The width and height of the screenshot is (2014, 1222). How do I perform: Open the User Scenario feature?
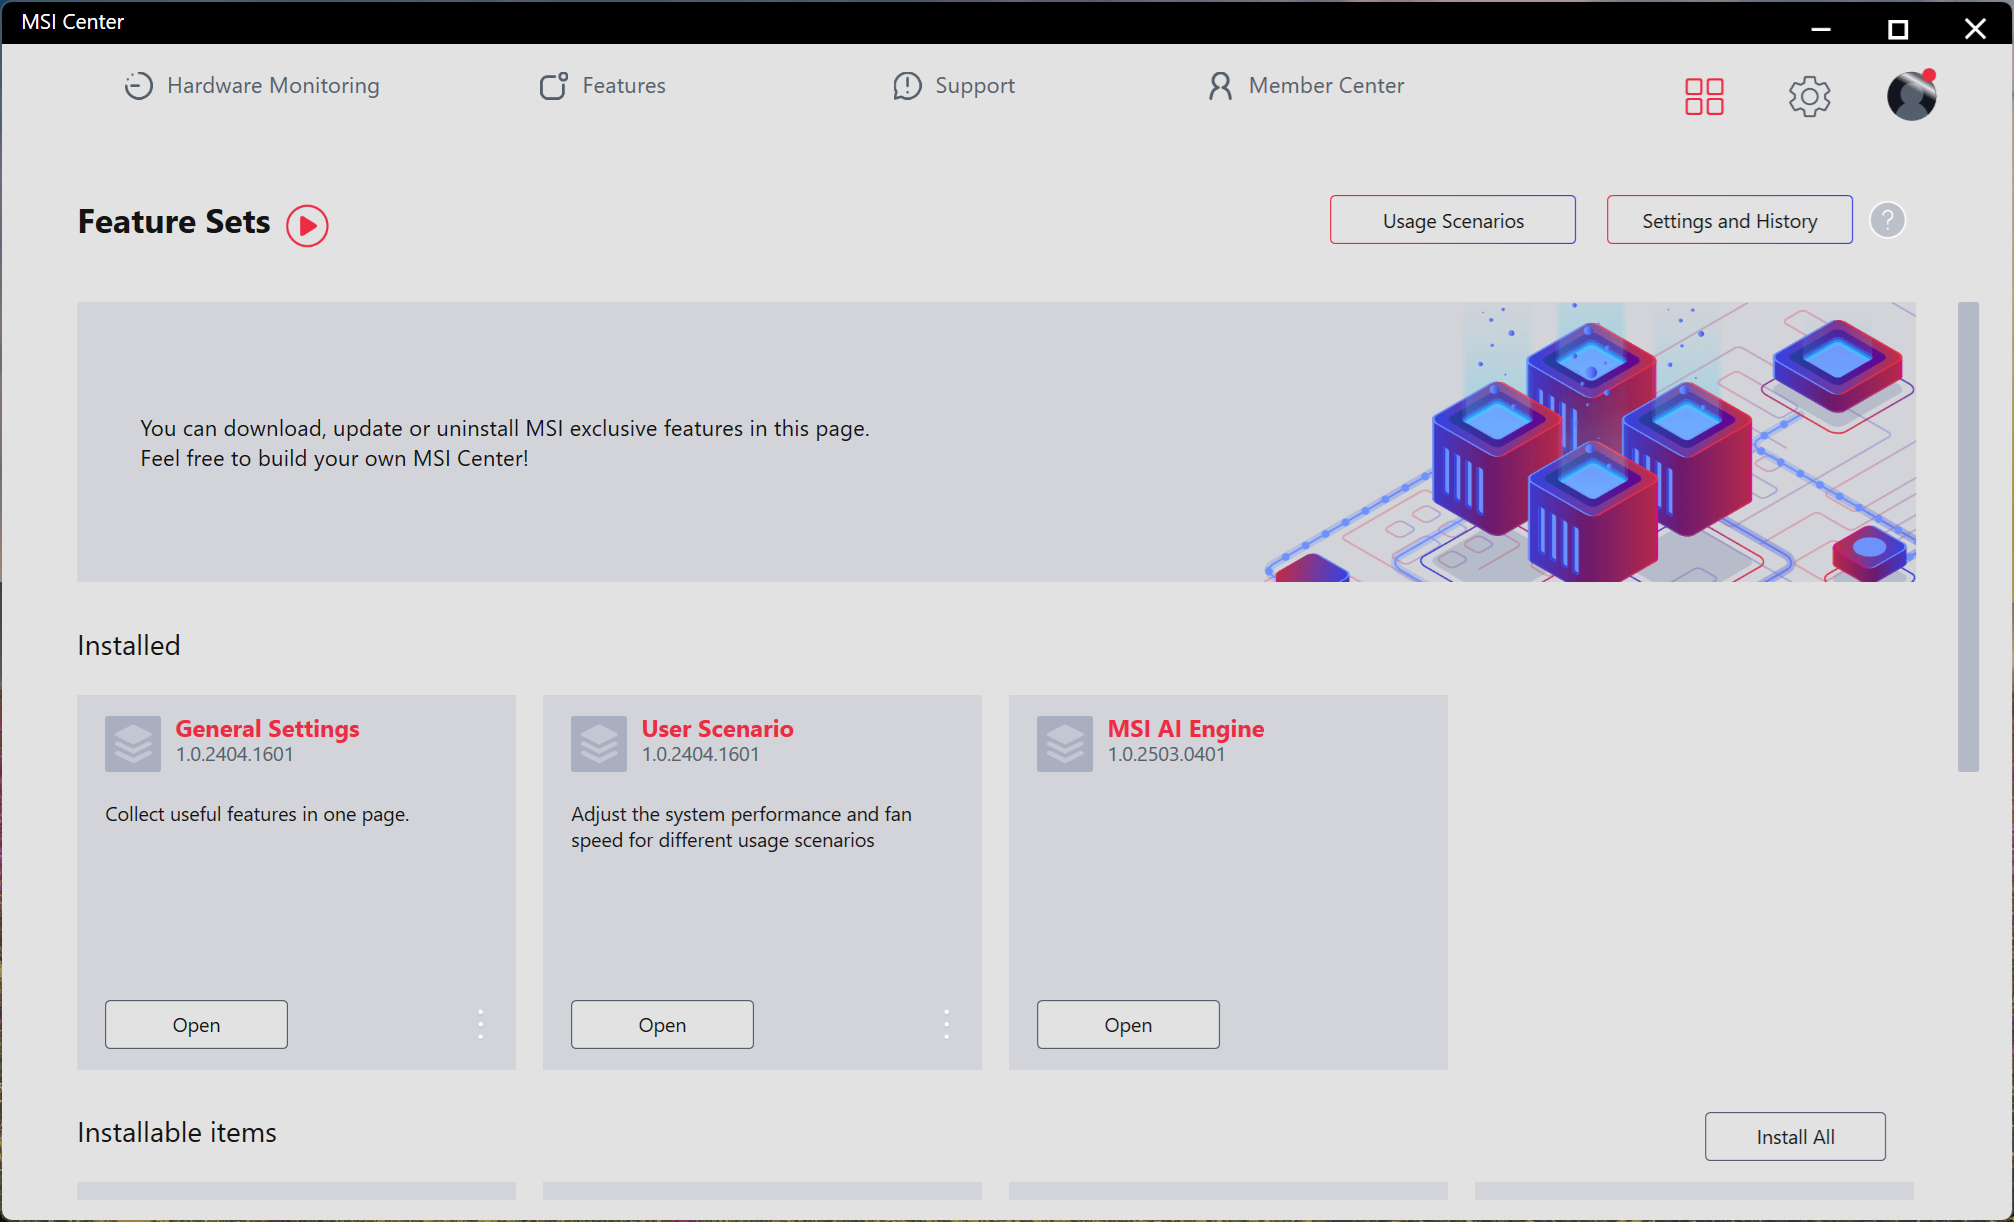[662, 1024]
